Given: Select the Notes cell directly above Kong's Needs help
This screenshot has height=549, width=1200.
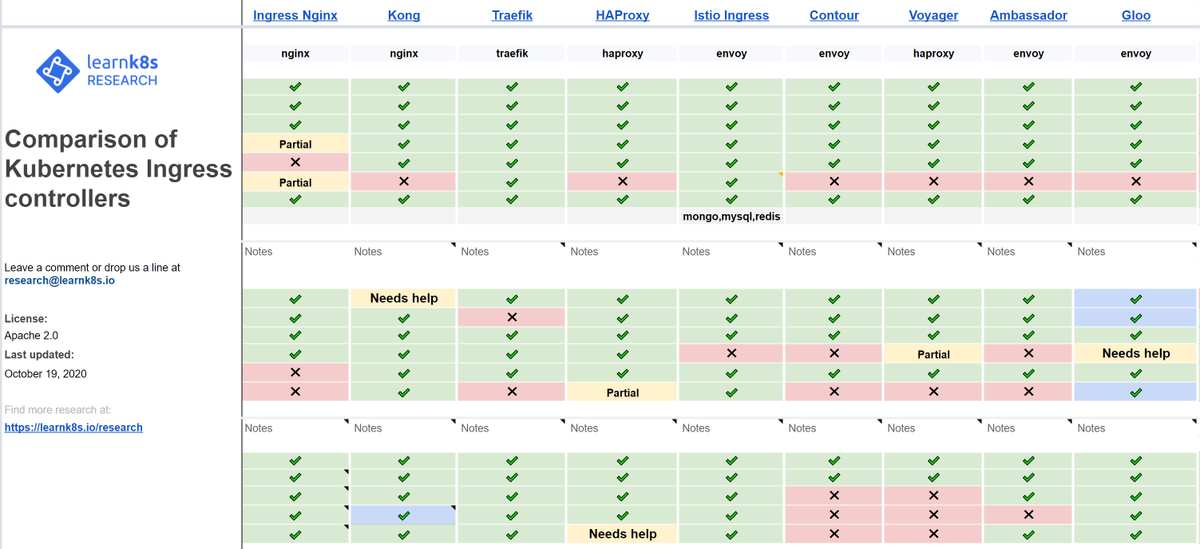Looking at the screenshot, I should click(x=404, y=252).
